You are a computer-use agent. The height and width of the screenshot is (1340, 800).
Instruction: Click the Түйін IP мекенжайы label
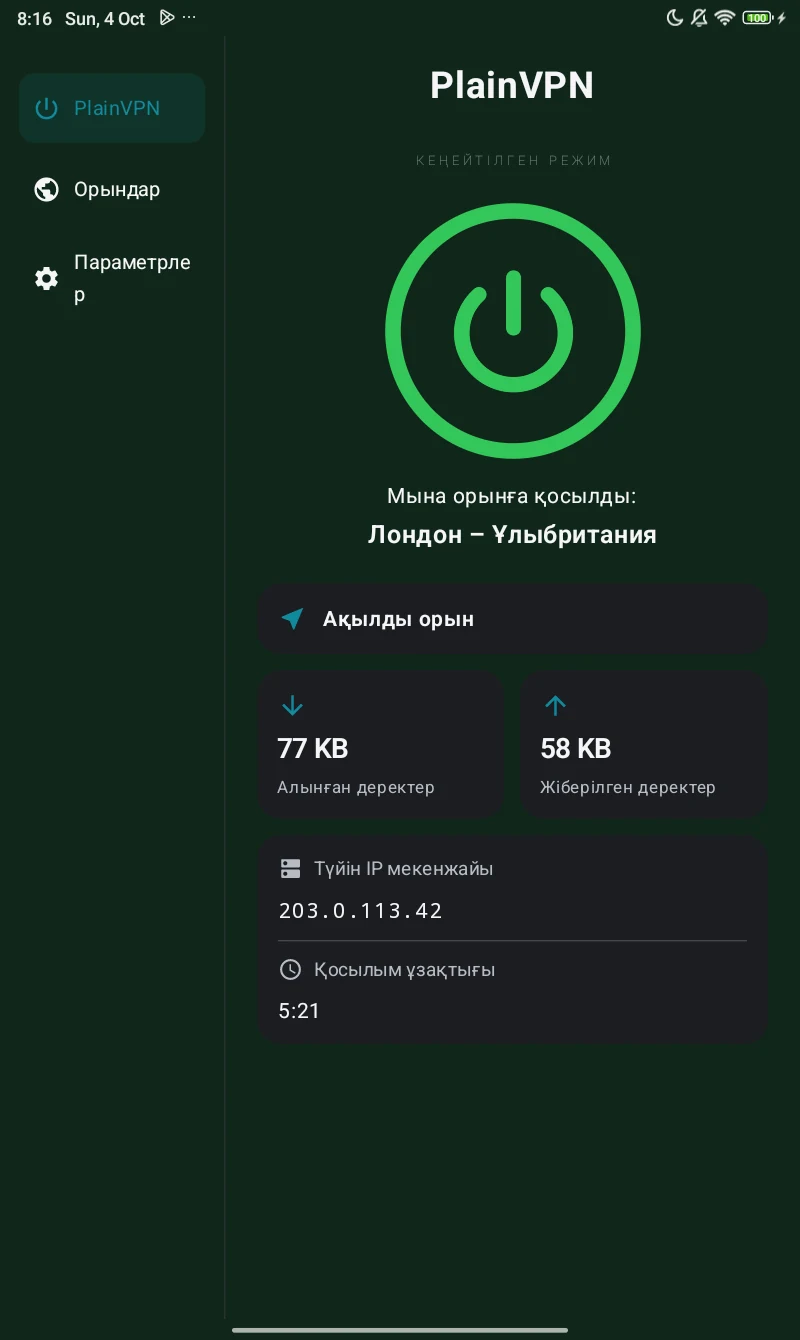pyautogui.click(x=404, y=868)
